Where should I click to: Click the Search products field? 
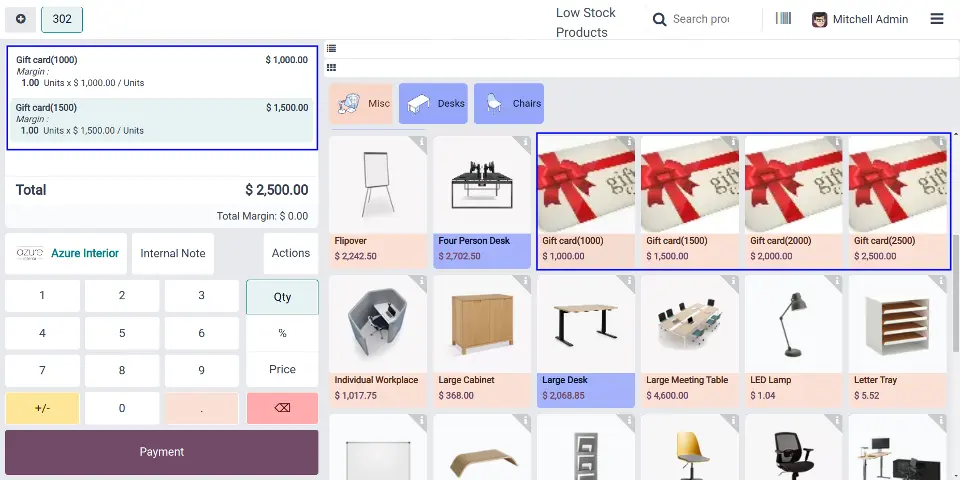(x=701, y=20)
